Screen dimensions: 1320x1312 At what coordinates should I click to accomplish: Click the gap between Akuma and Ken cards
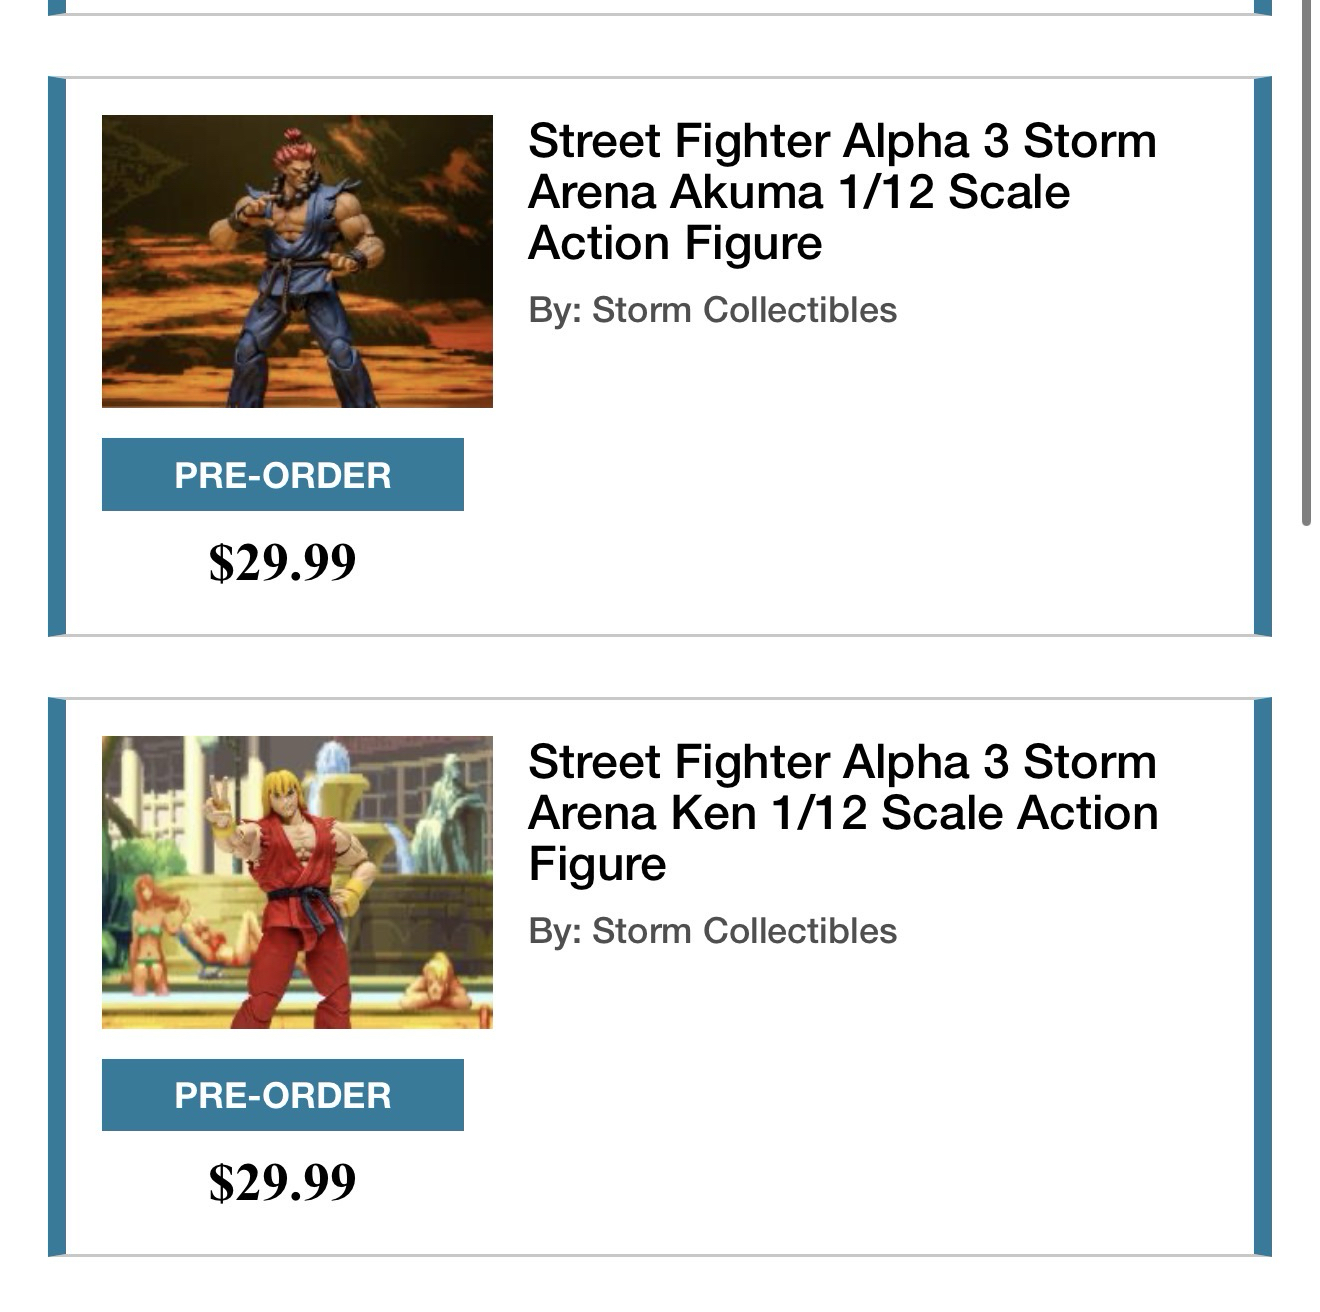660,667
